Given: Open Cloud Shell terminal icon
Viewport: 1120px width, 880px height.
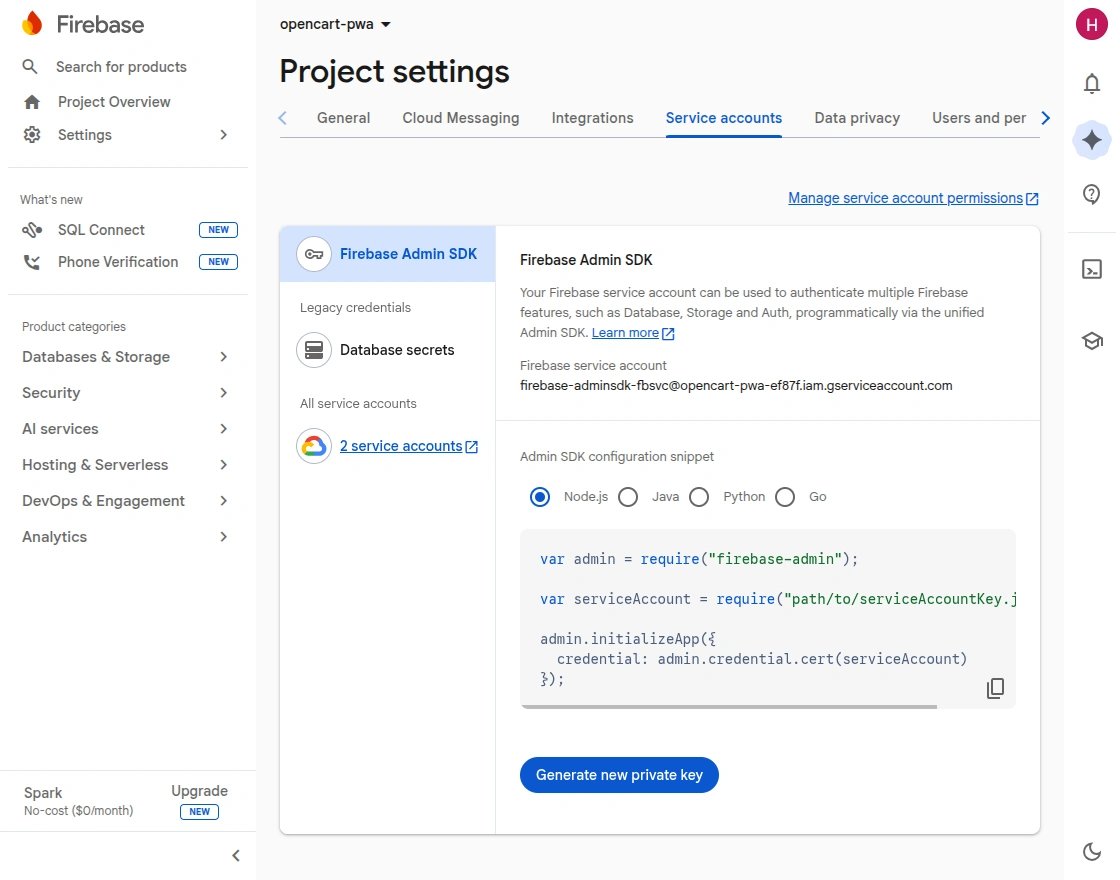Looking at the screenshot, I should (x=1091, y=269).
